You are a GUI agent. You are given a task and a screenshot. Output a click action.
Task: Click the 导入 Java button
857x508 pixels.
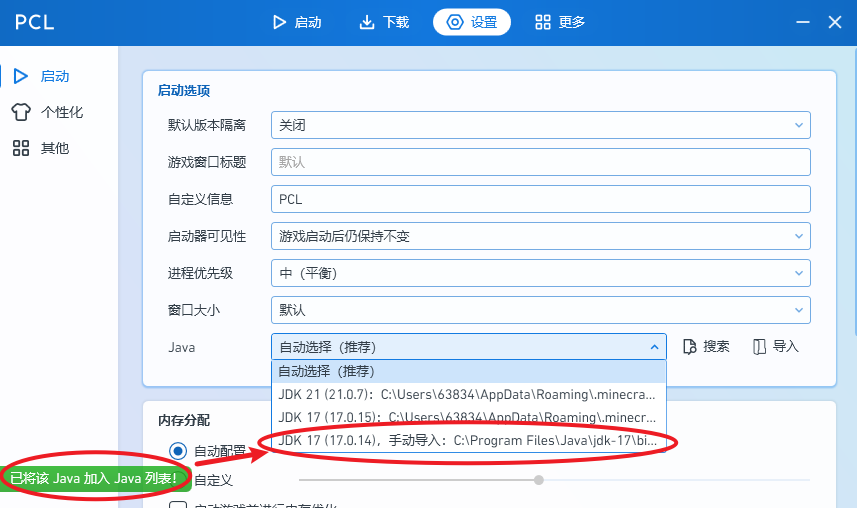pyautogui.click(x=776, y=347)
